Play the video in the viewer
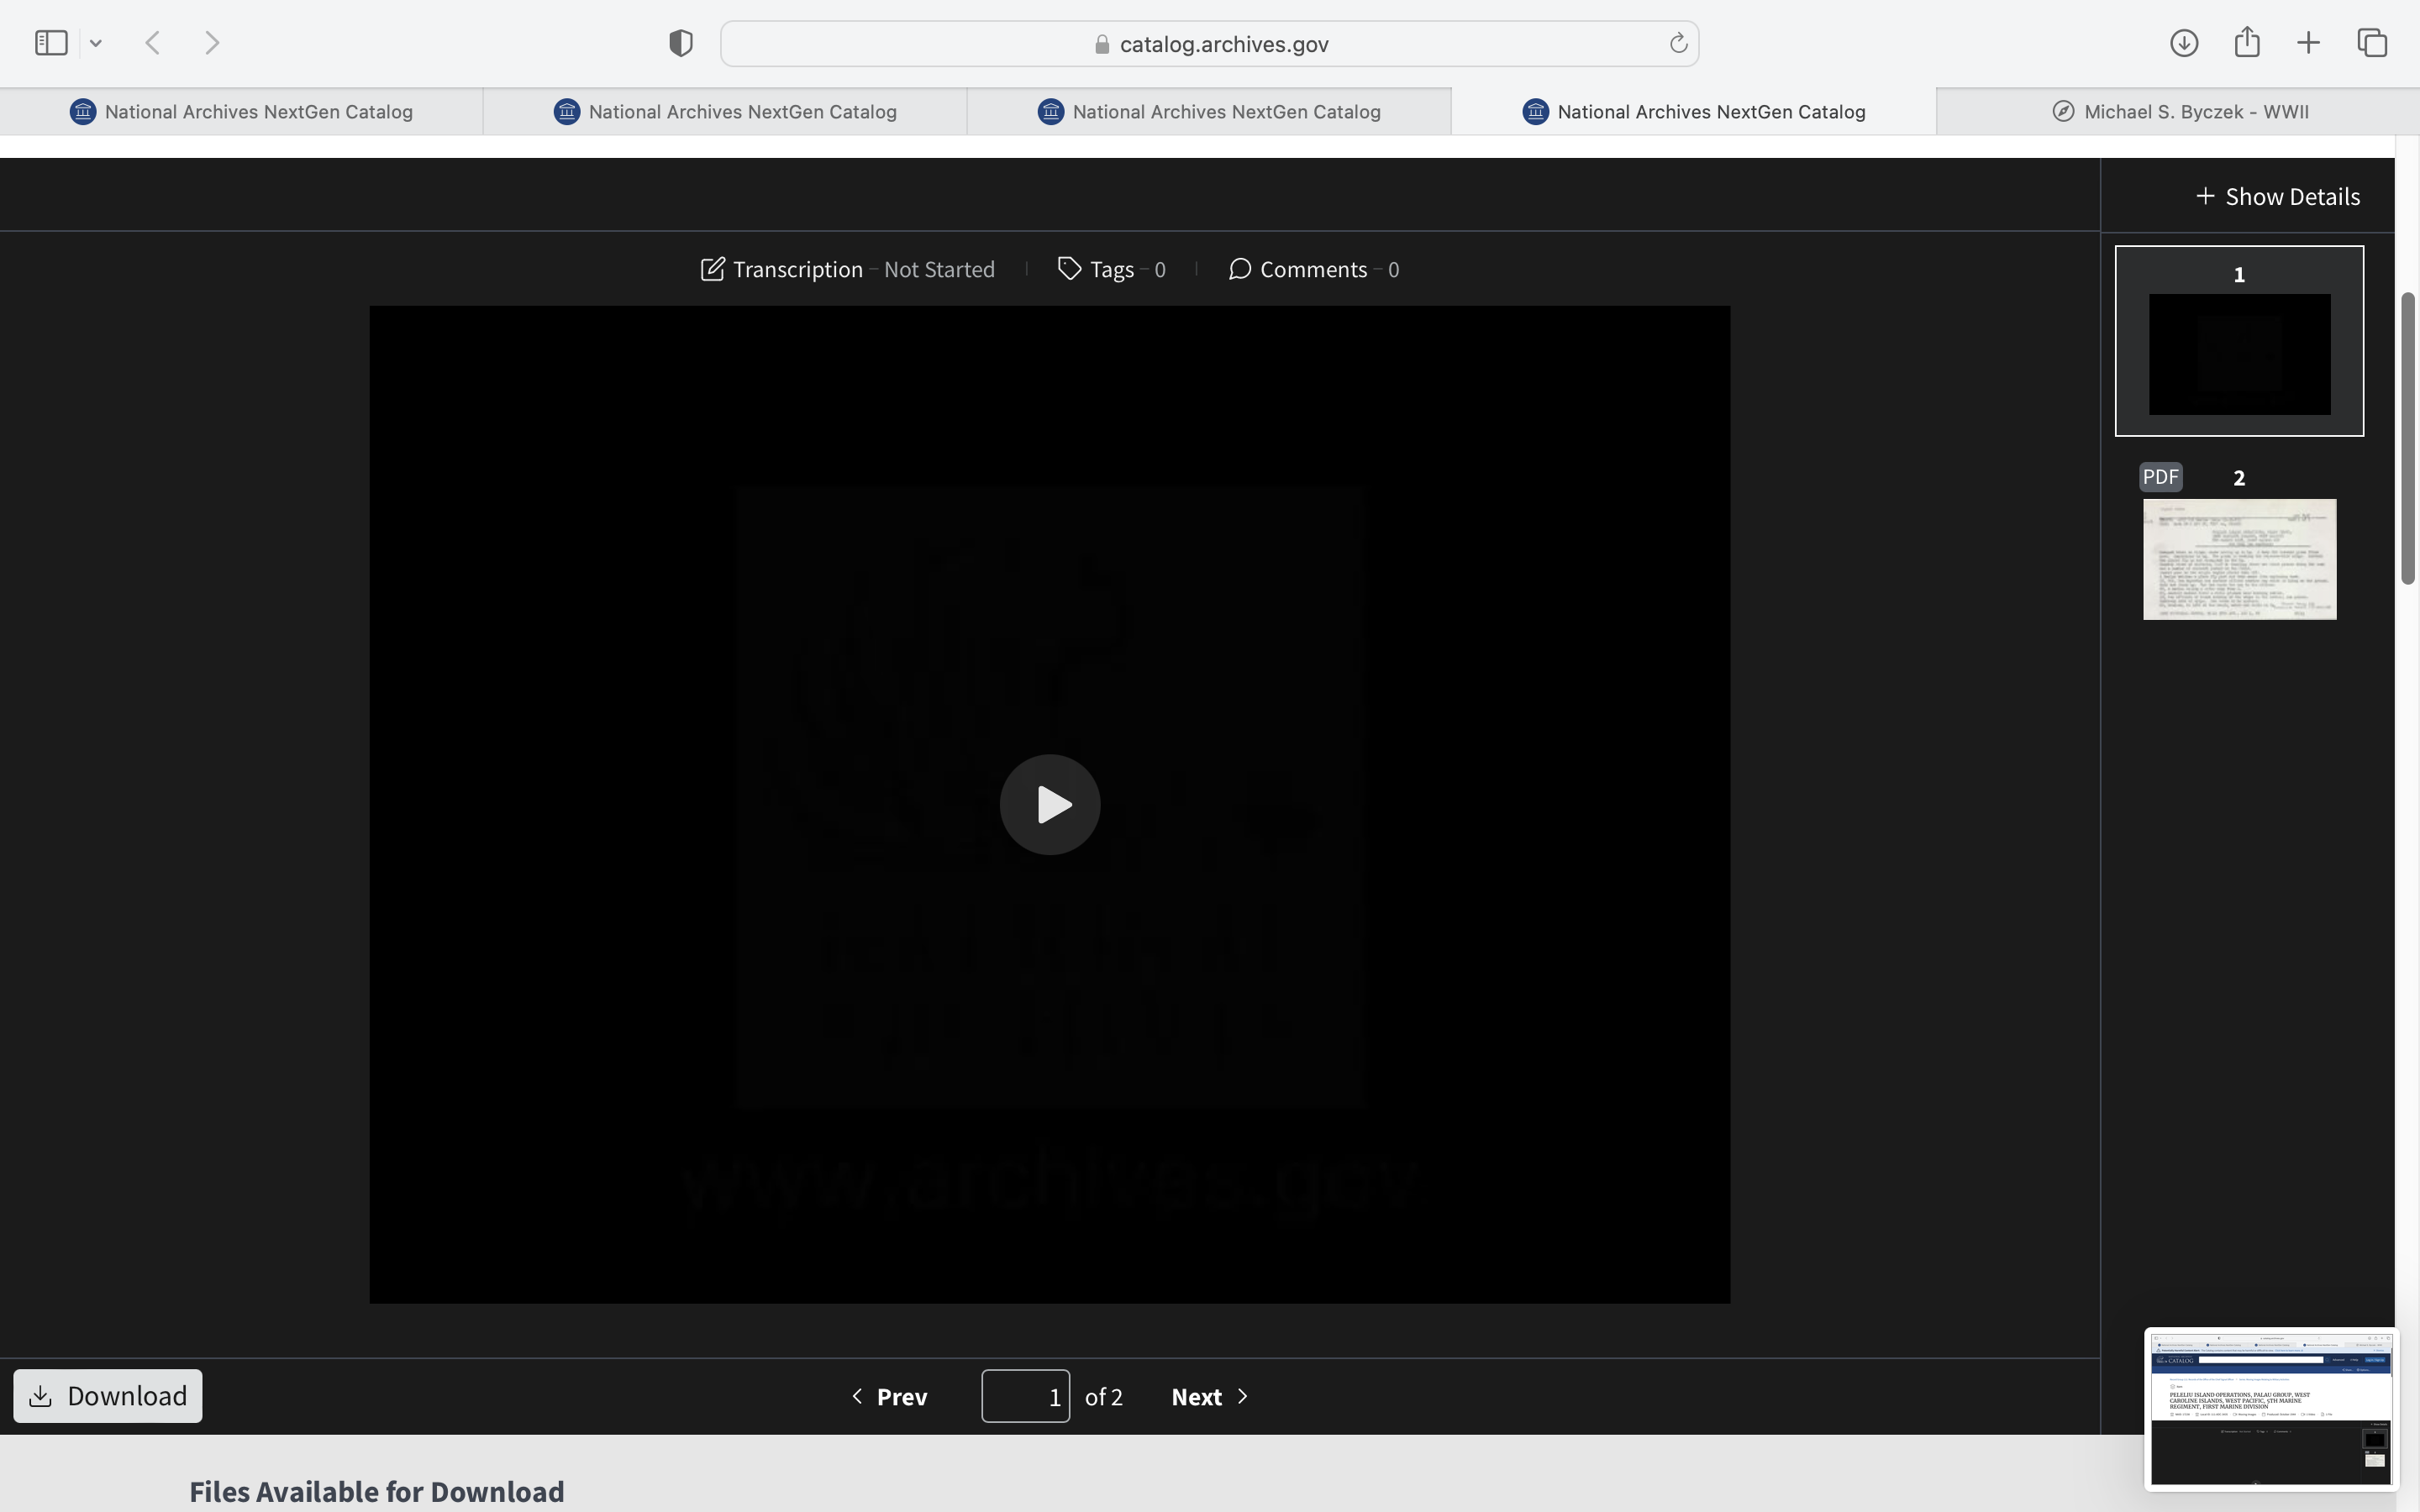 1049,804
